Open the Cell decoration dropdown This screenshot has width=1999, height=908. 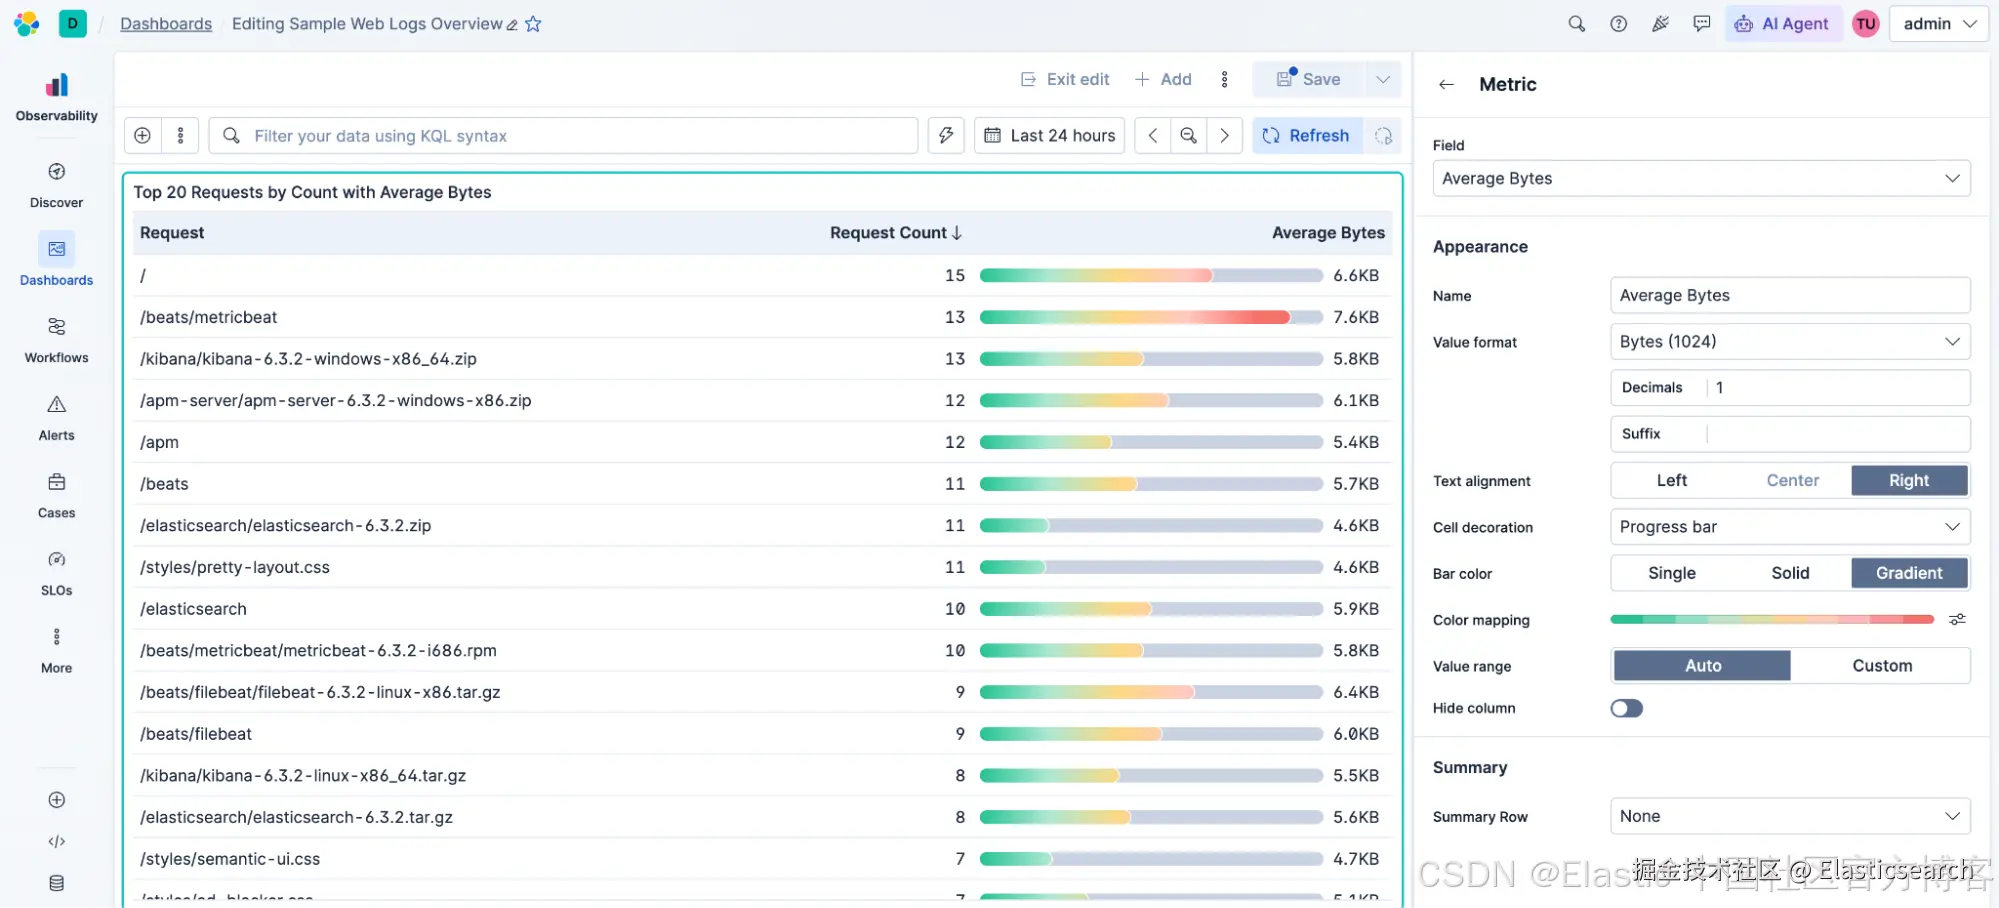point(1789,527)
